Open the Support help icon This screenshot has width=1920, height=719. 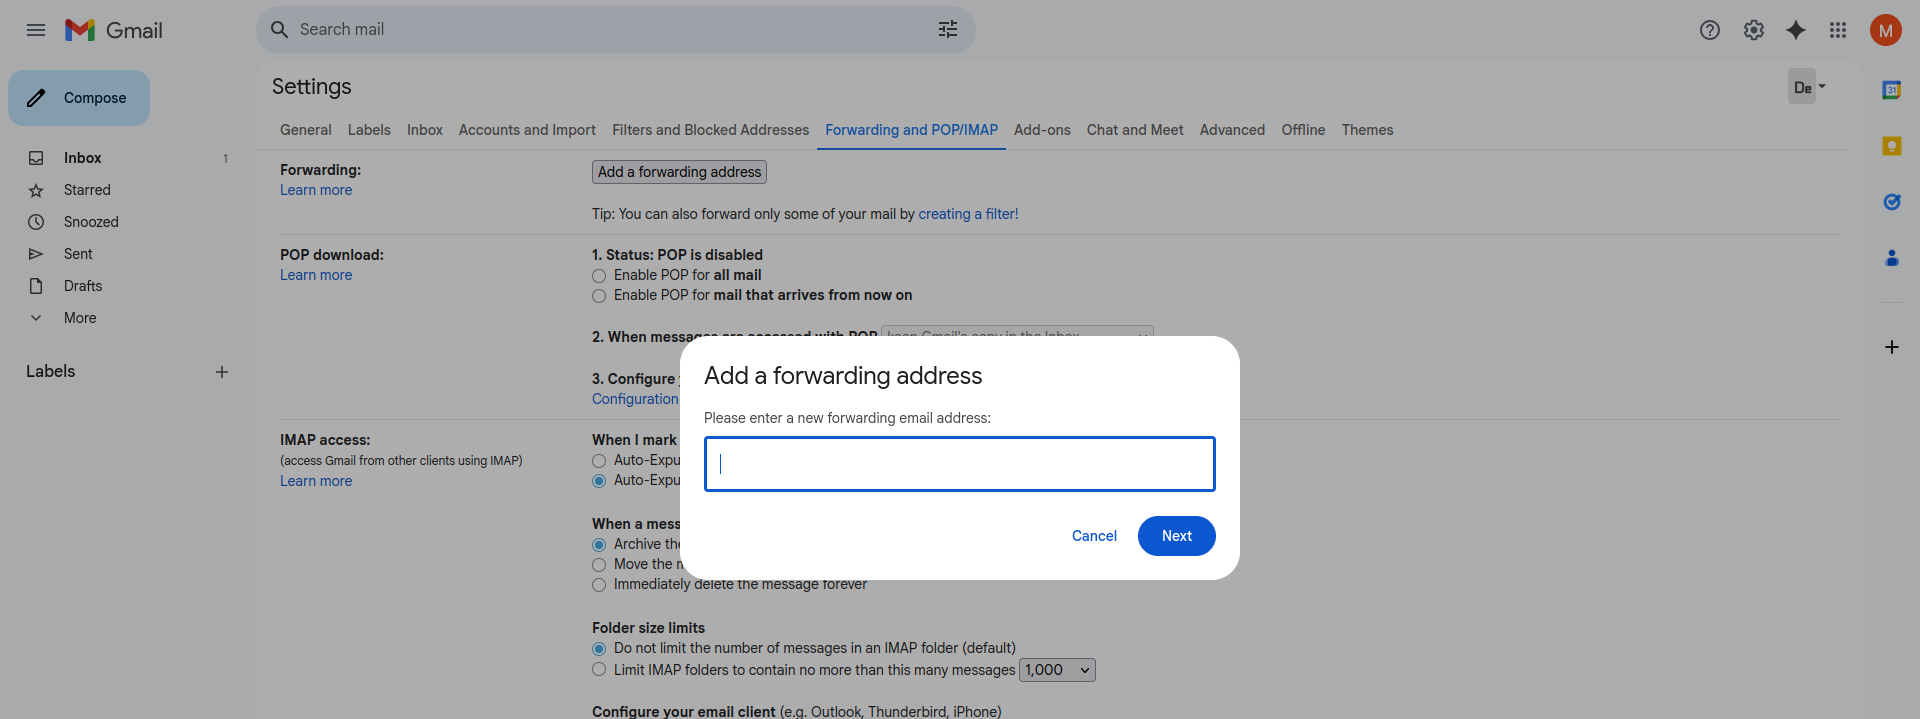coord(1710,30)
